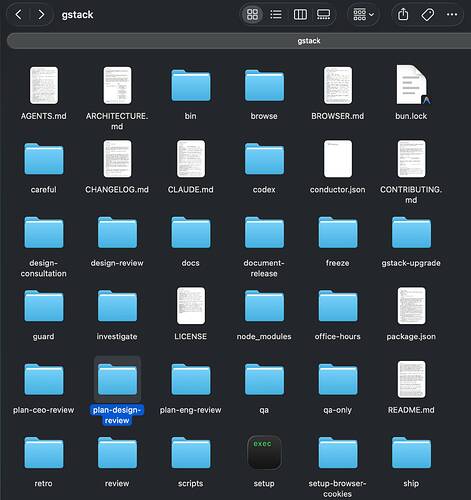This screenshot has height=500, width=471.
Task: Select the scripts folder icon
Action: (x=191, y=453)
